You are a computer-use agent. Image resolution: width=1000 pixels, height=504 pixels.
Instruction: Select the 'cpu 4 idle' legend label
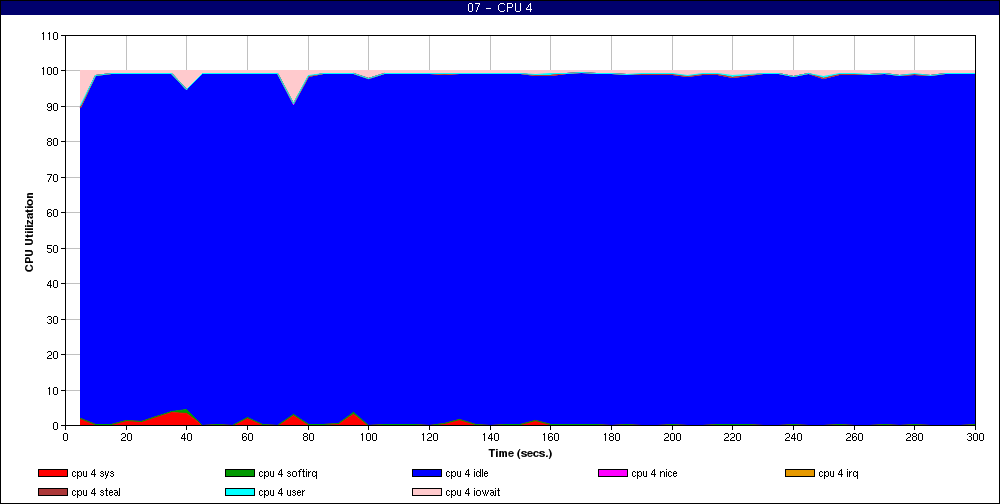pyautogui.click(x=467, y=473)
